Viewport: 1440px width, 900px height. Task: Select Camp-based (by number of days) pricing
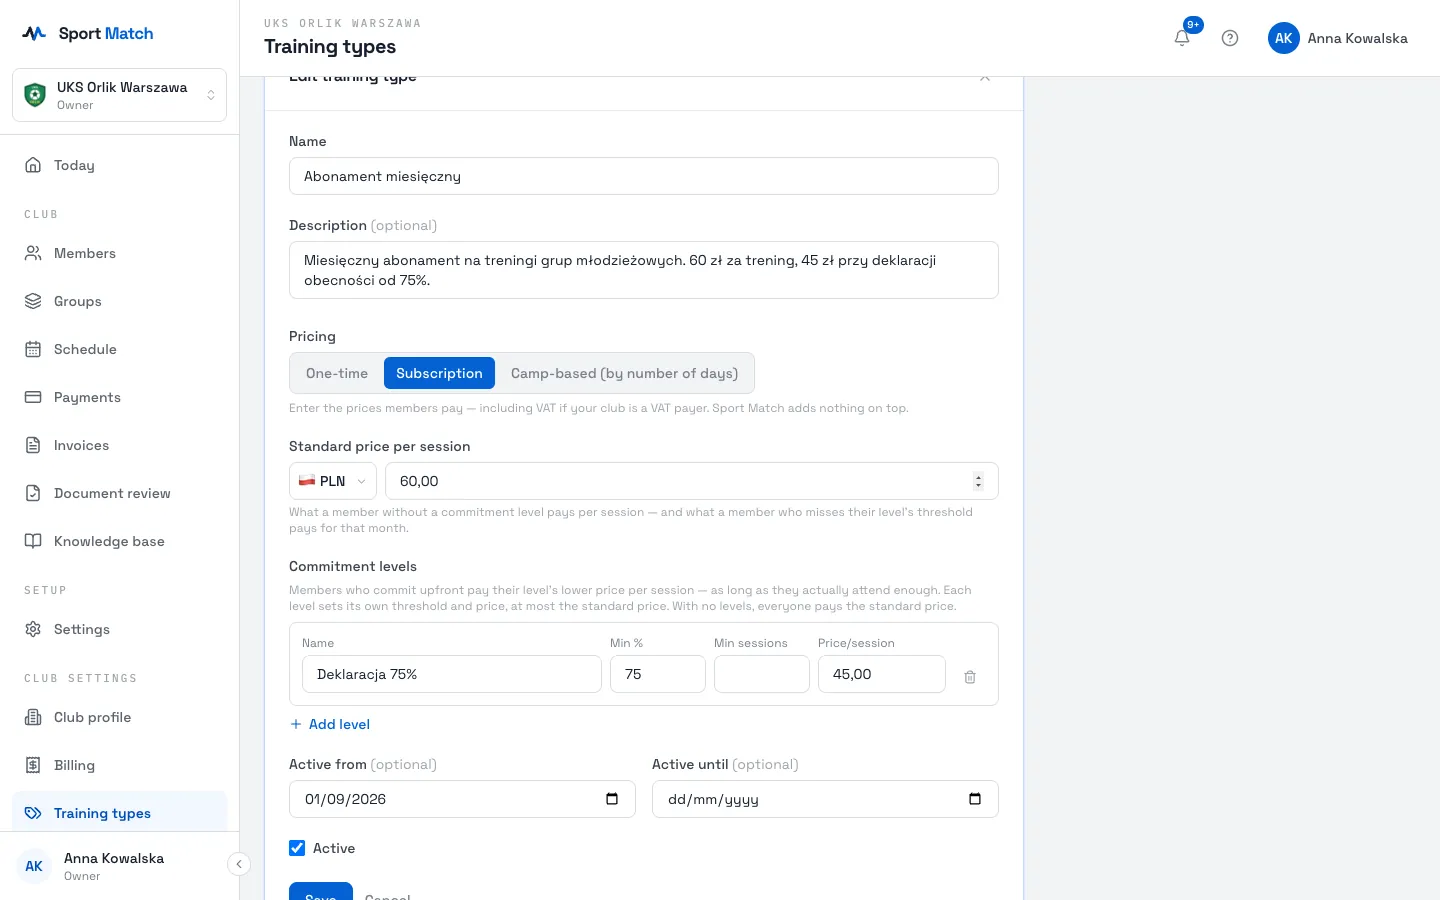pyautogui.click(x=624, y=373)
